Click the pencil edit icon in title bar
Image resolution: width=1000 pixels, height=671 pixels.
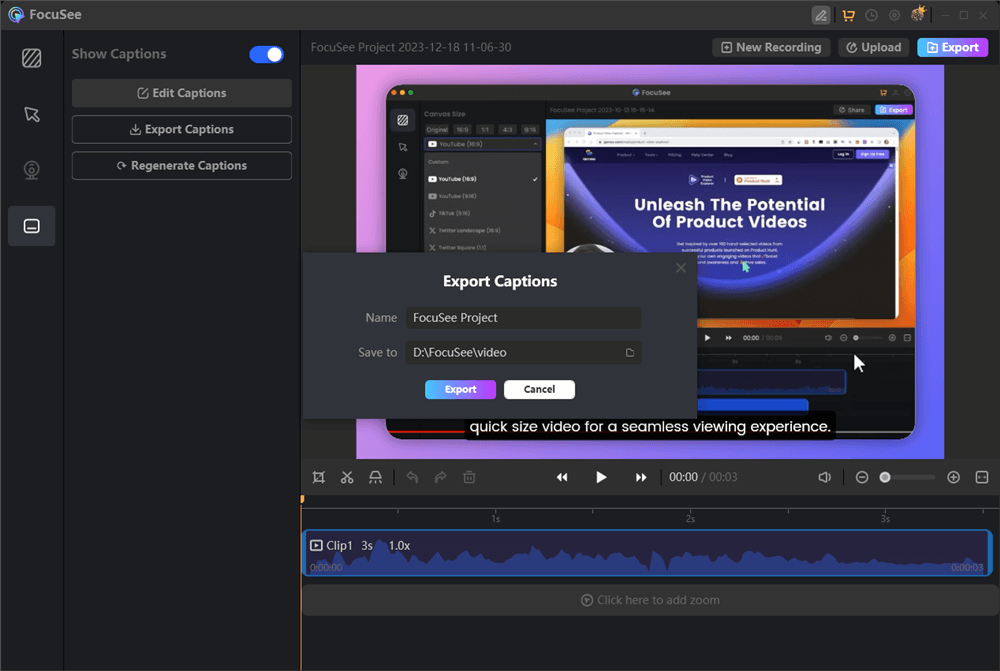pos(821,15)
